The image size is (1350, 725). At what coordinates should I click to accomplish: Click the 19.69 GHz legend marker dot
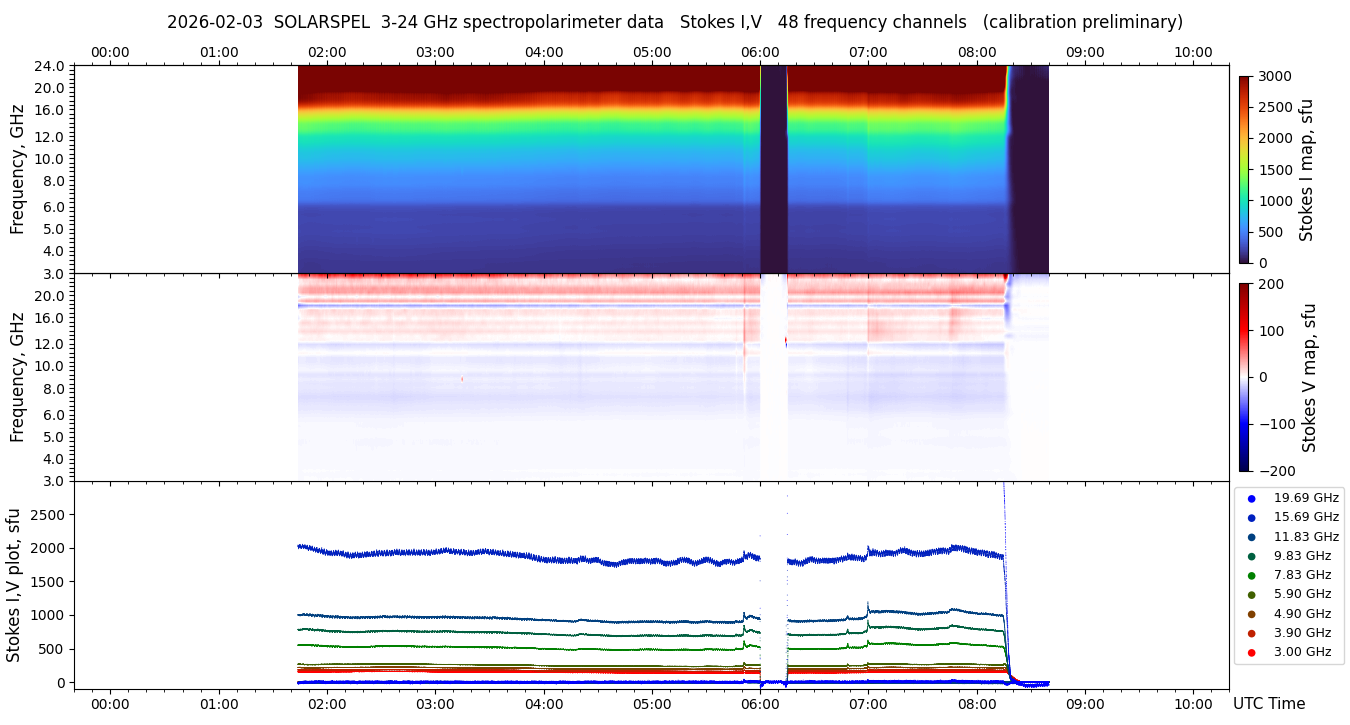[1251, 498]
